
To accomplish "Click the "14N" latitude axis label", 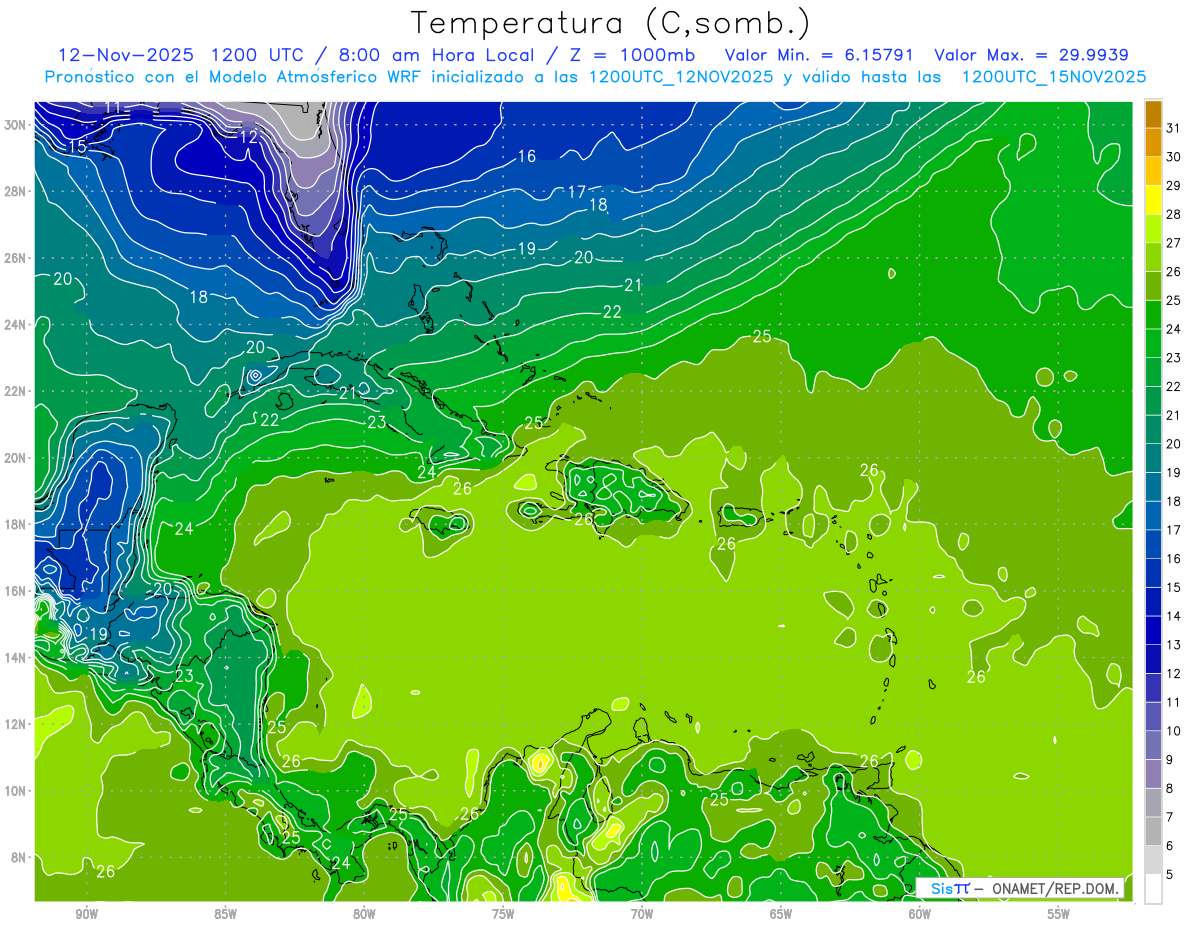I will 15,657.
